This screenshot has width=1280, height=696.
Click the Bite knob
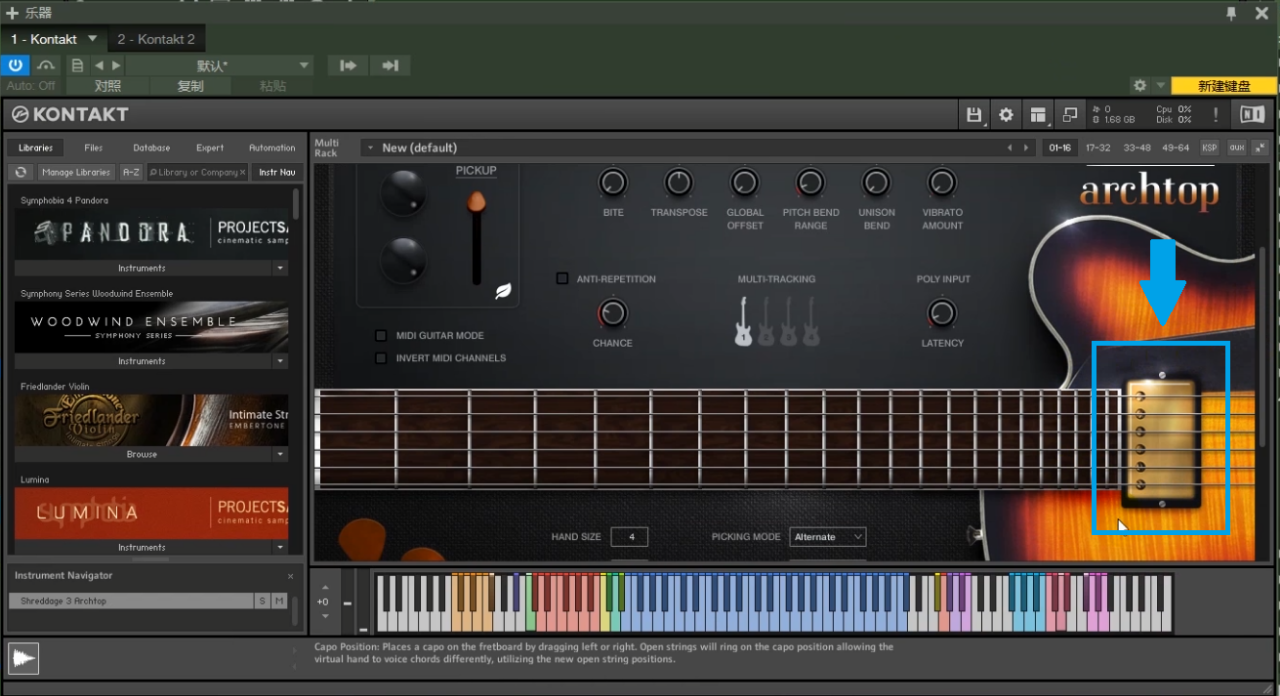click(x=613, y=183)
